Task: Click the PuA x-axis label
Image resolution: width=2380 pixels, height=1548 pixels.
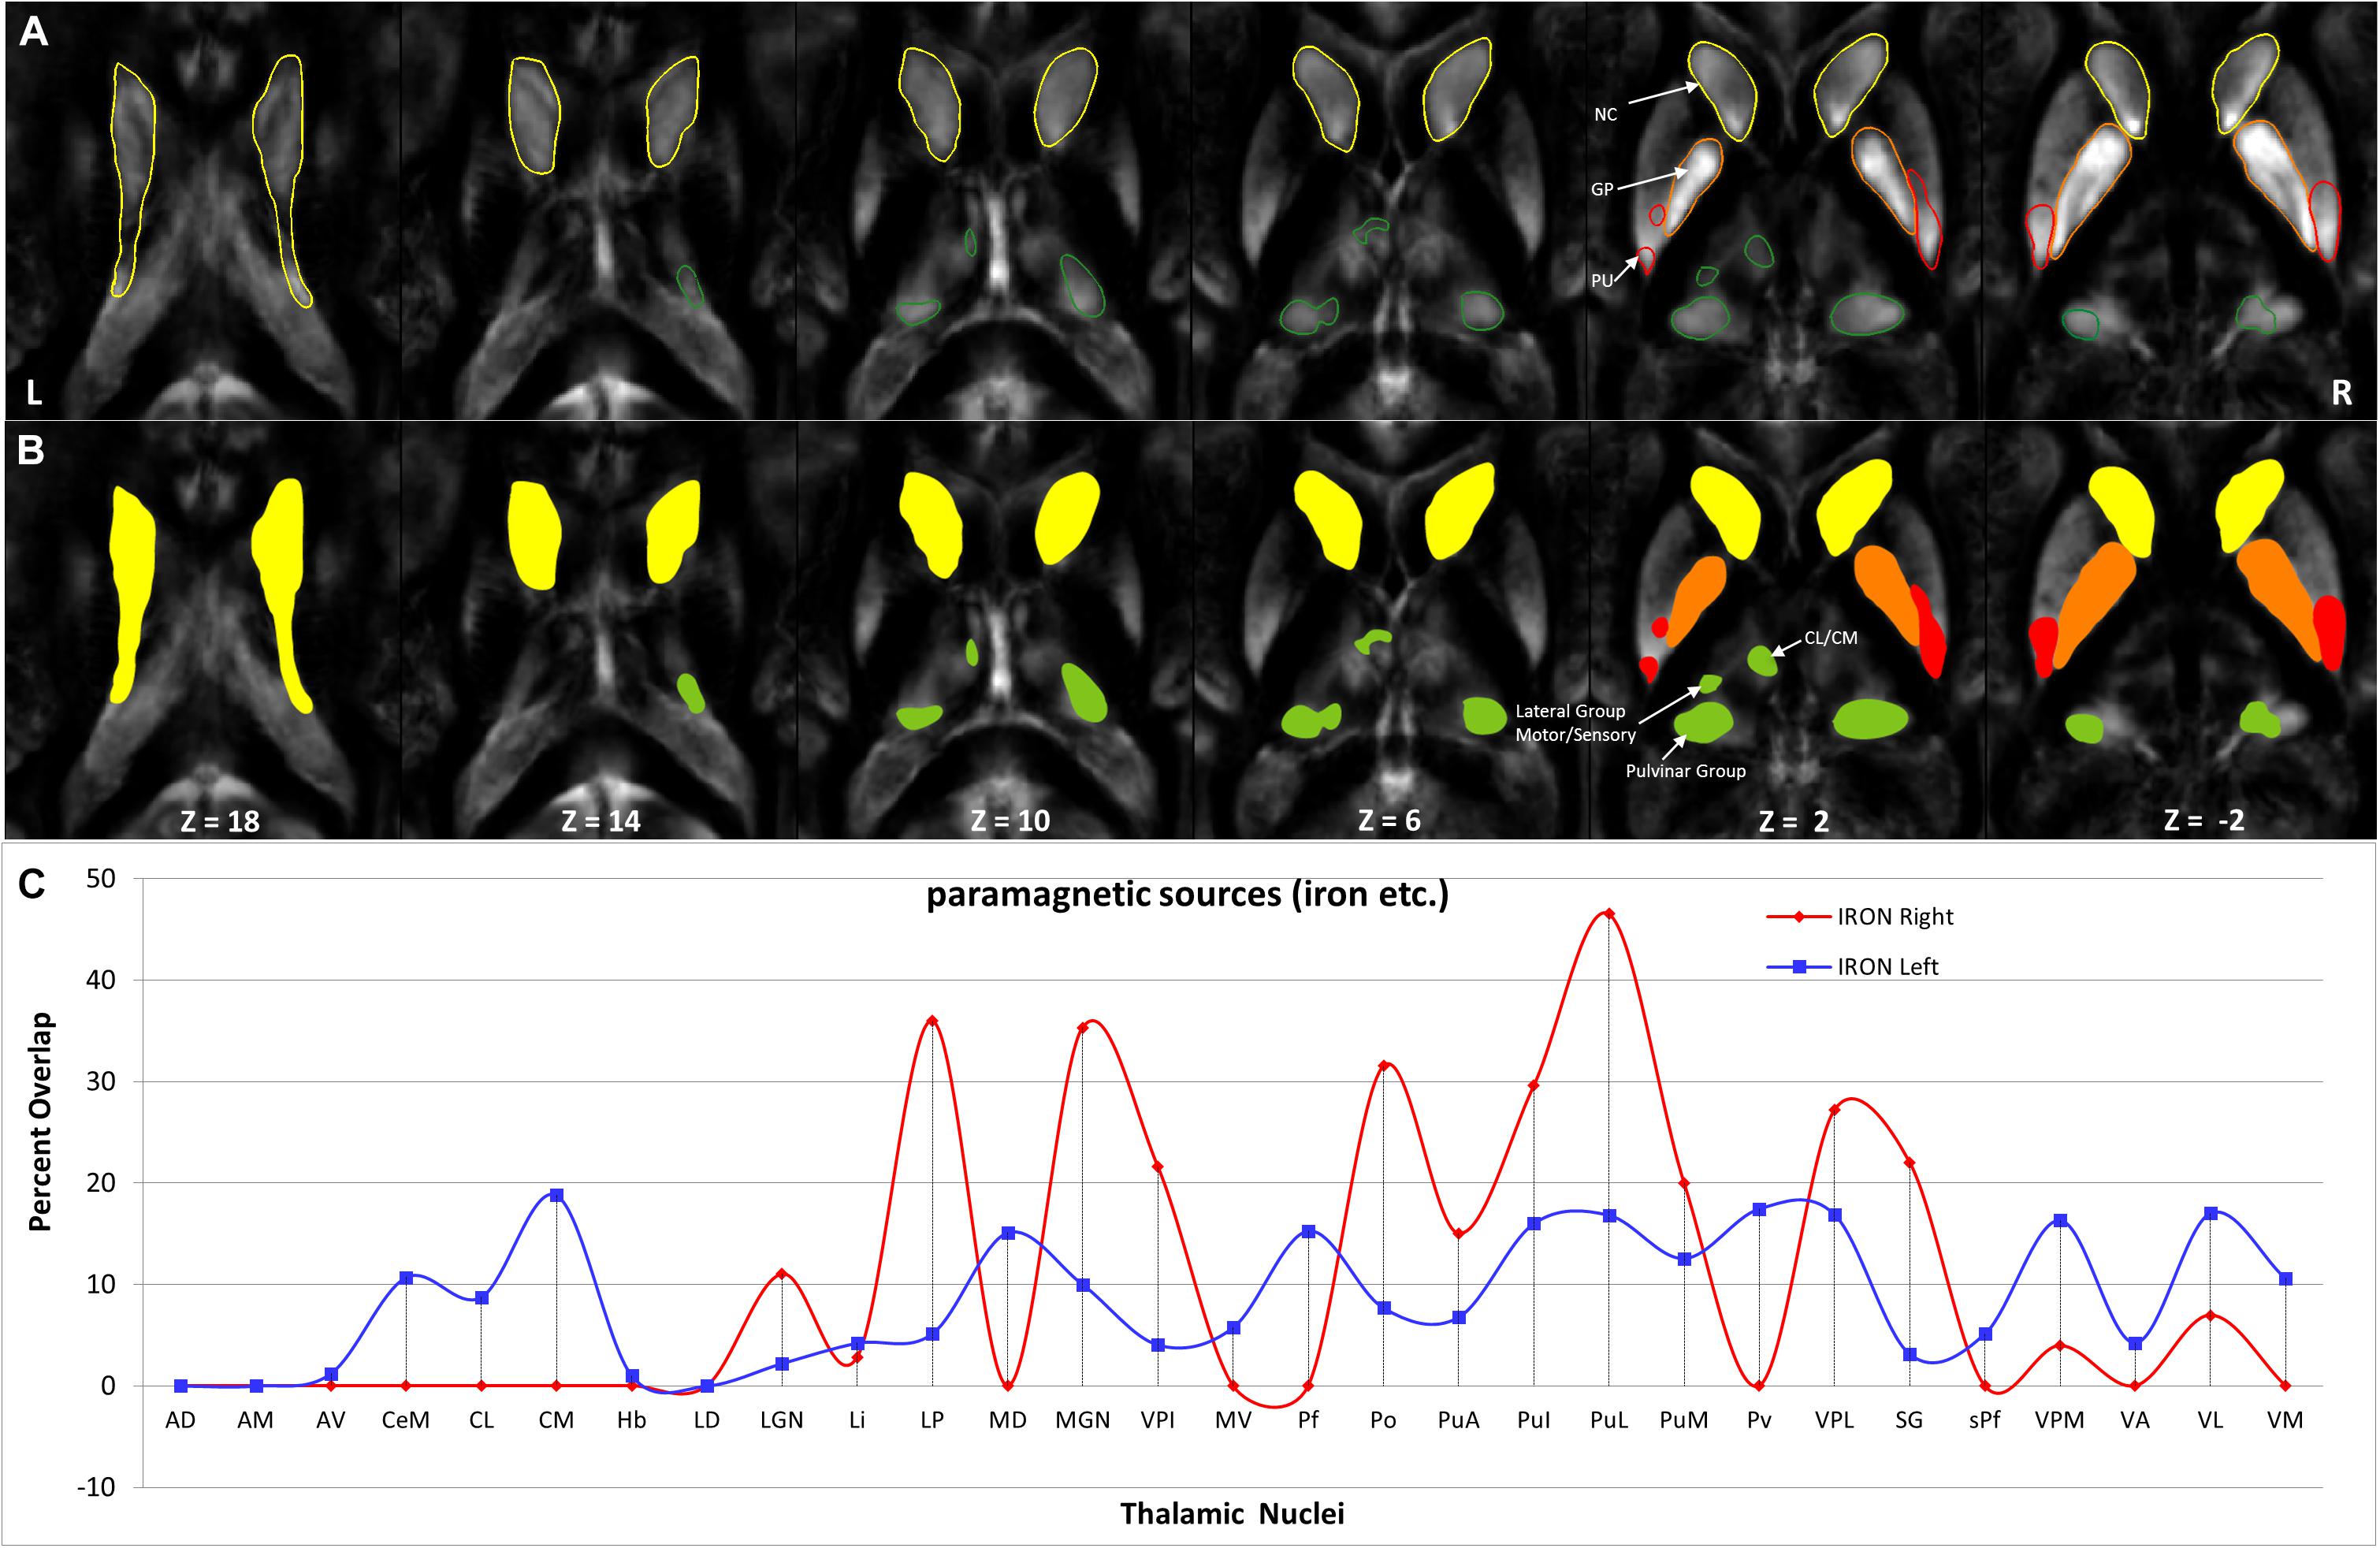Action: [1458, 1420]
